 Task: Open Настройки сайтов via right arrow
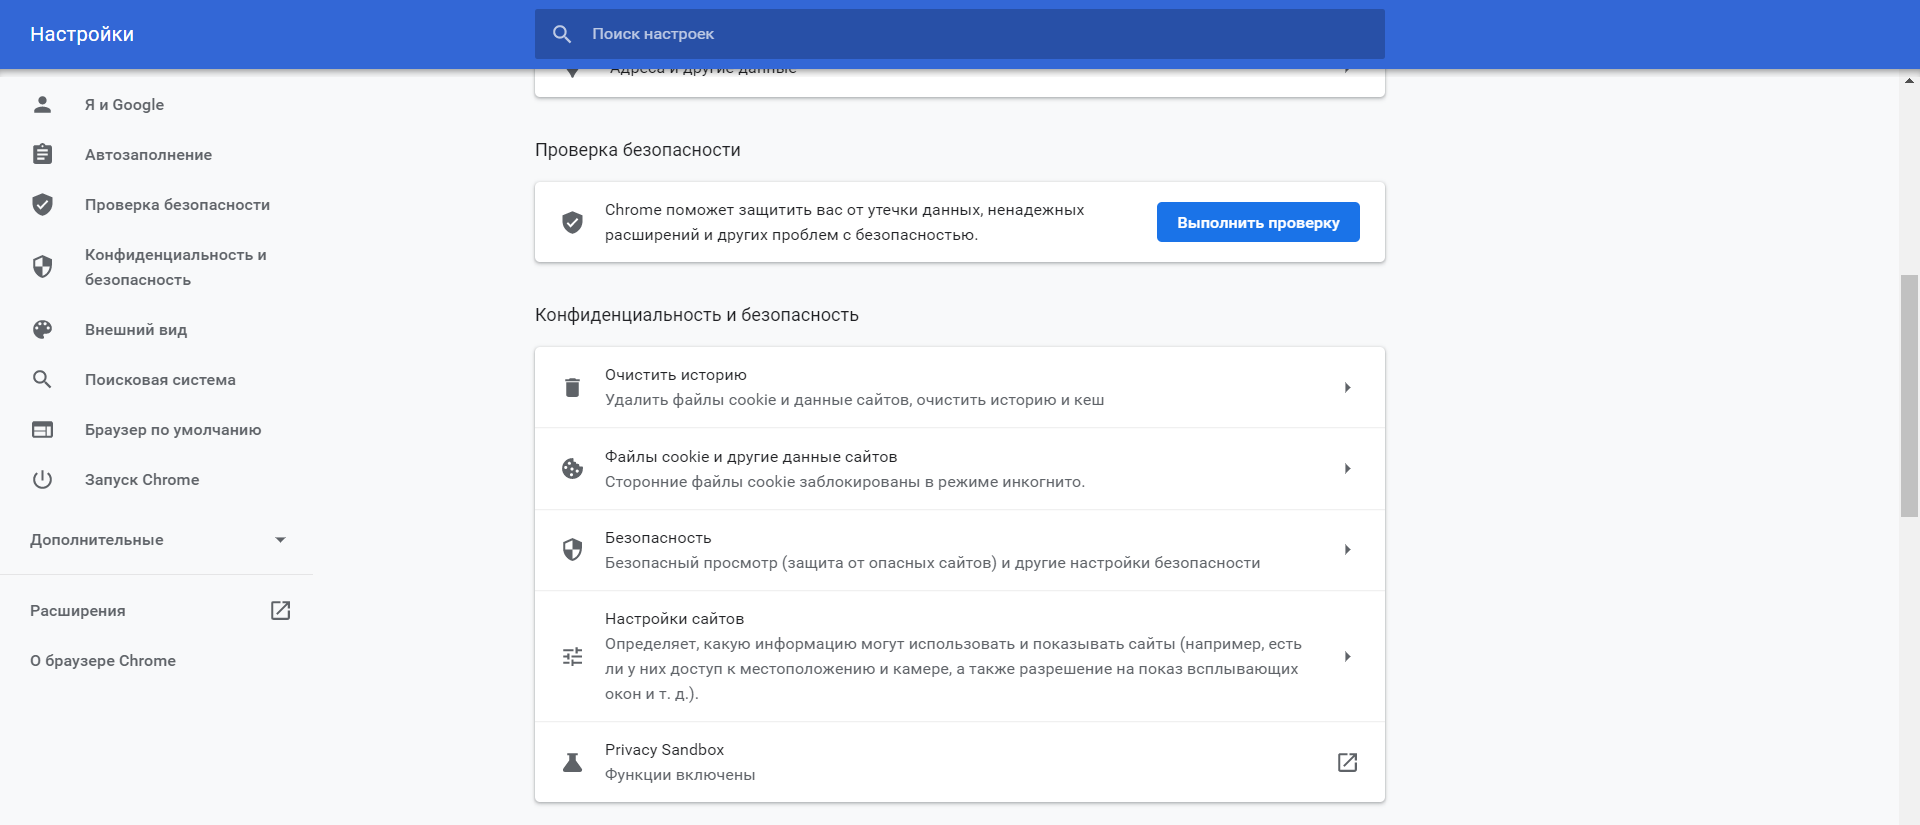(1347, 656)
